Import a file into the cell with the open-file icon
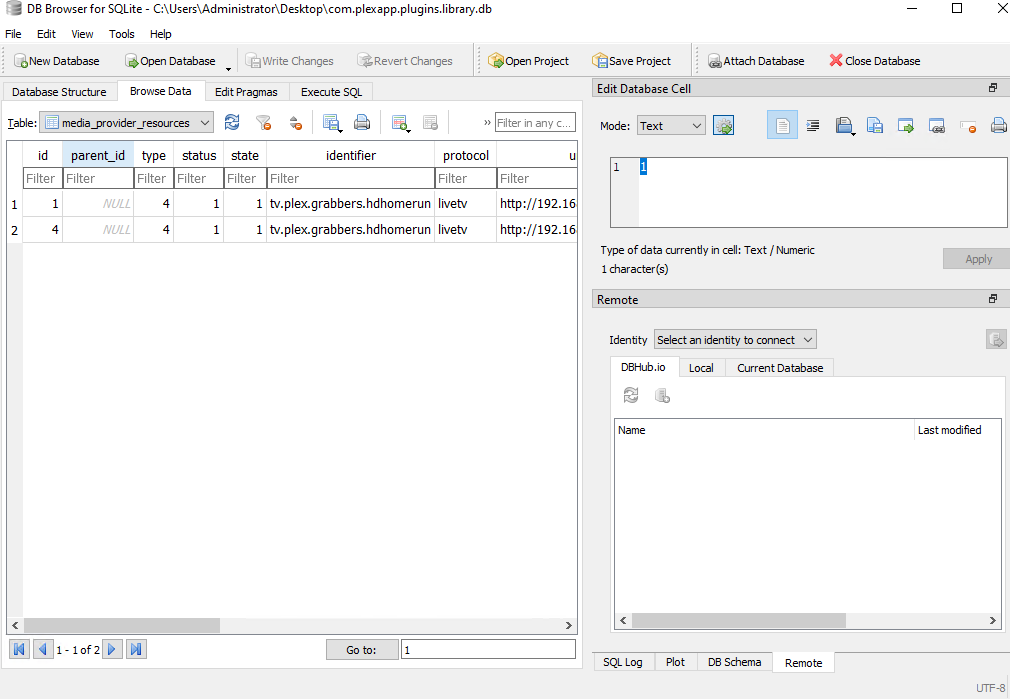1010x699 pixels. click(843, 126)
